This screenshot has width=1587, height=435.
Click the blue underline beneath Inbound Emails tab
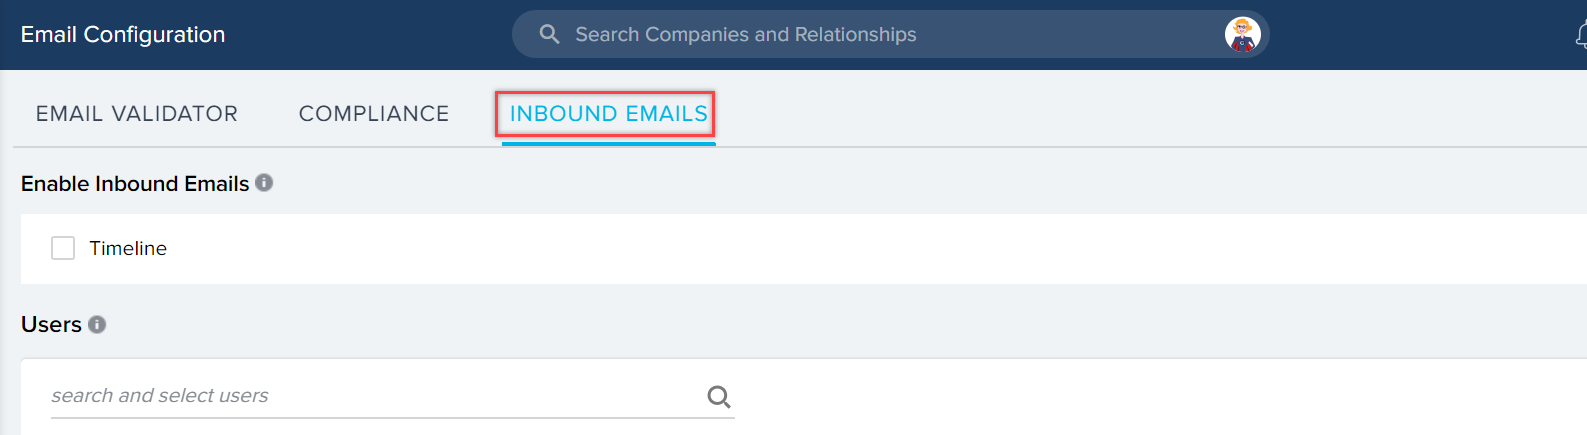[608, 143]
